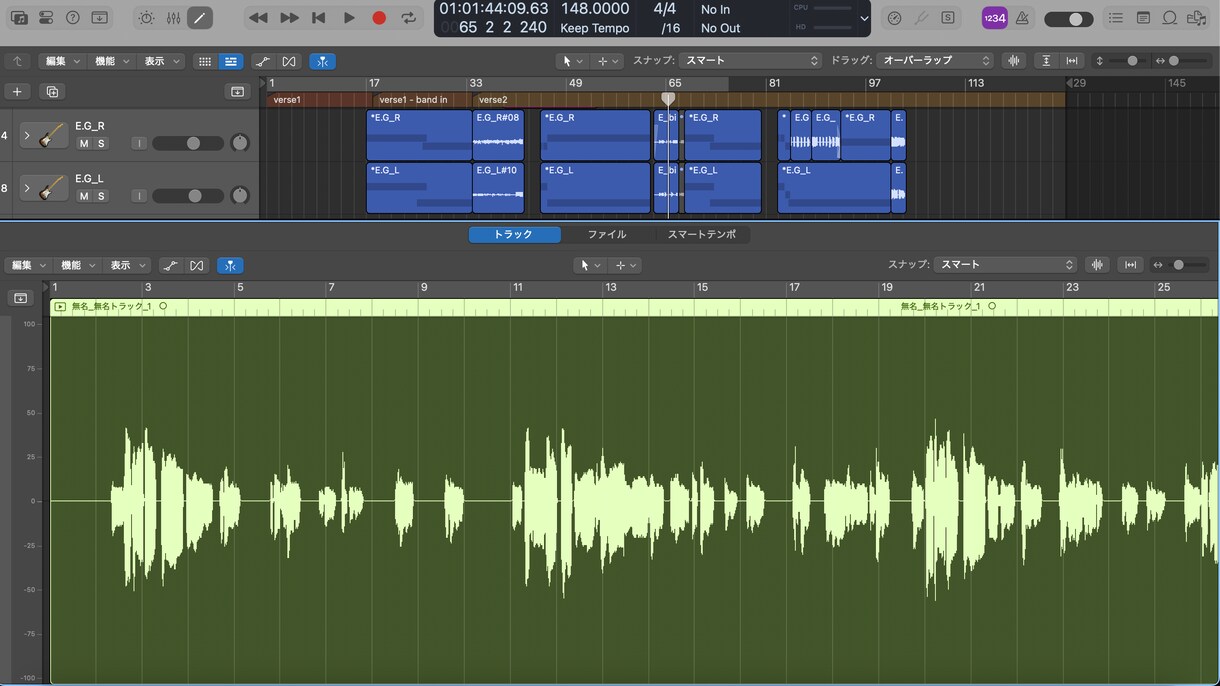Click the add track plus button
The height and width of the screenshot is (686, 1220).
point(17,92)
